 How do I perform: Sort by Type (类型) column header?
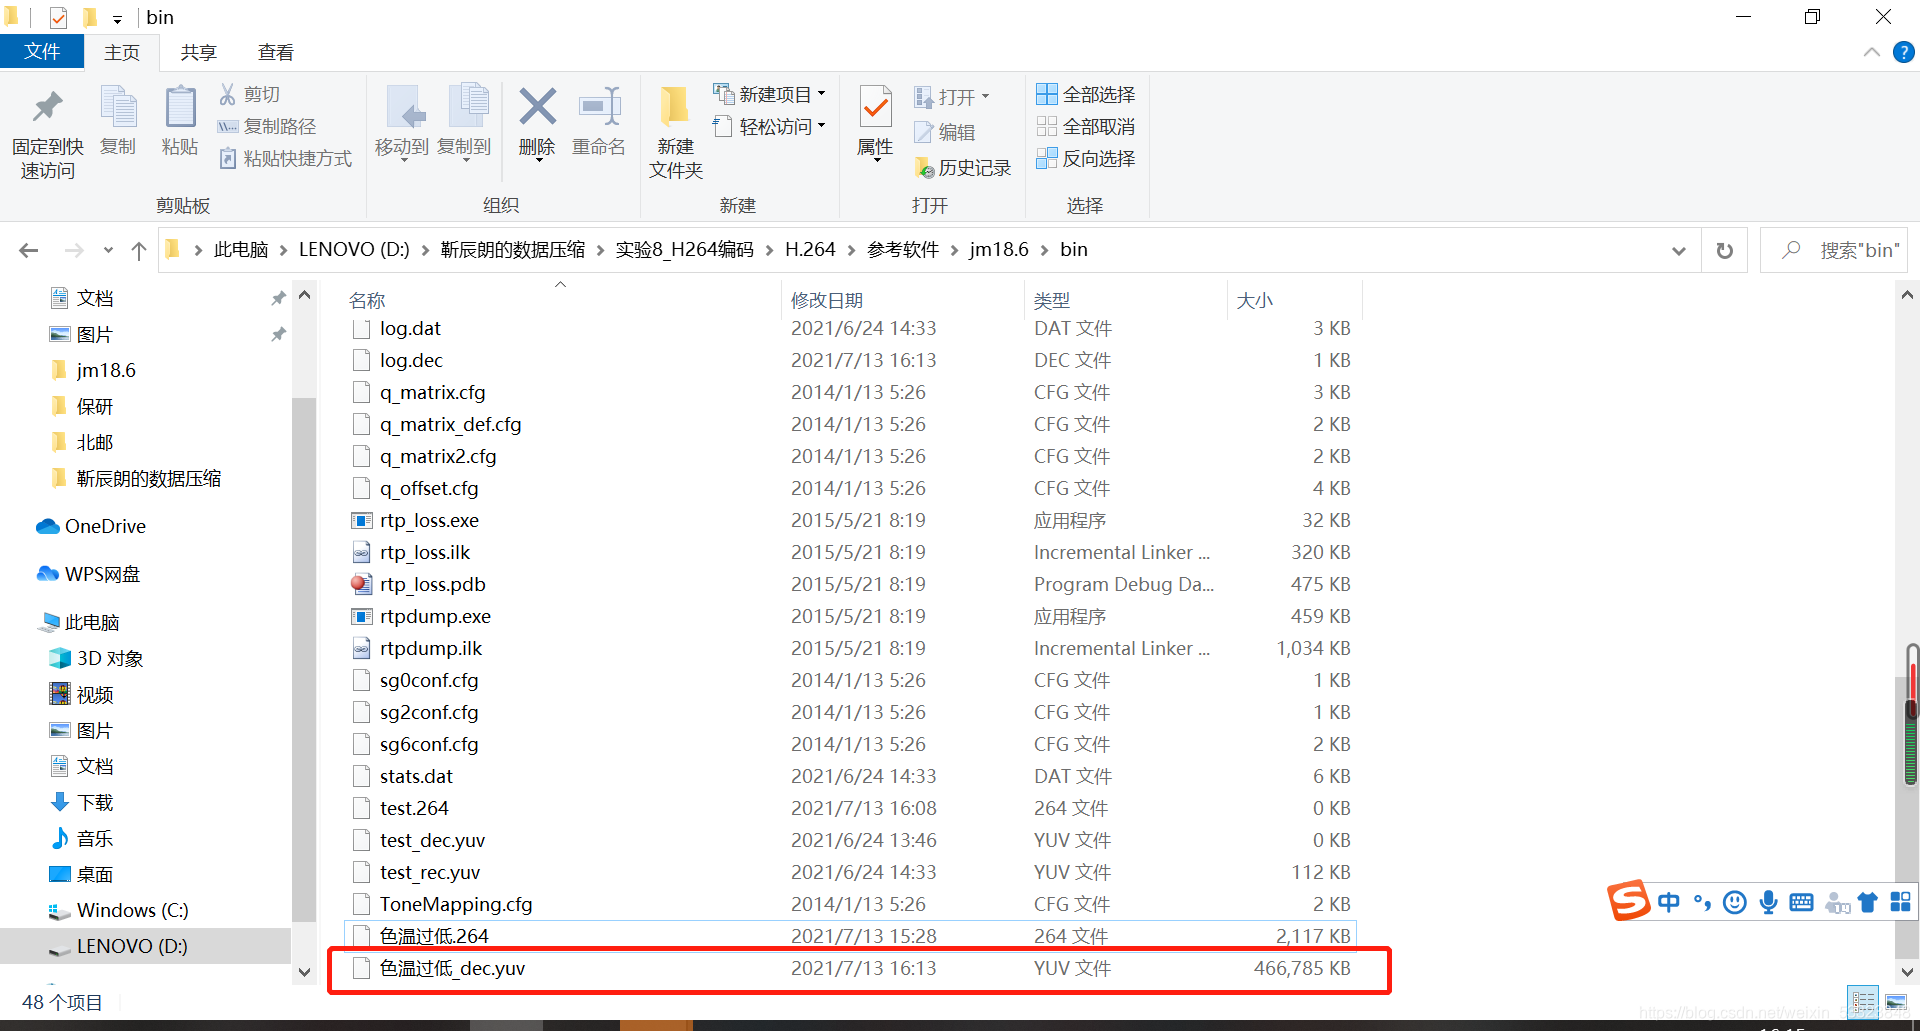(x=1051, y=300)
